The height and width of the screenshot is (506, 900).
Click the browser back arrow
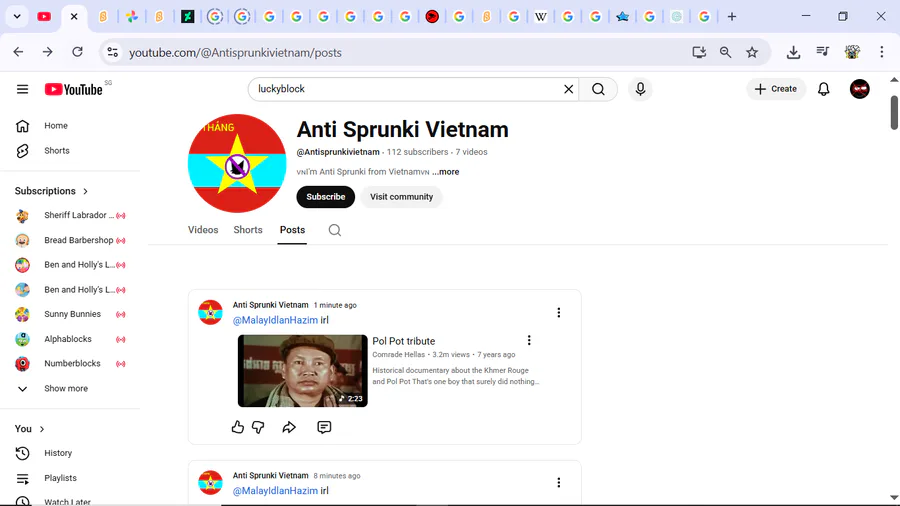[18, 53]
